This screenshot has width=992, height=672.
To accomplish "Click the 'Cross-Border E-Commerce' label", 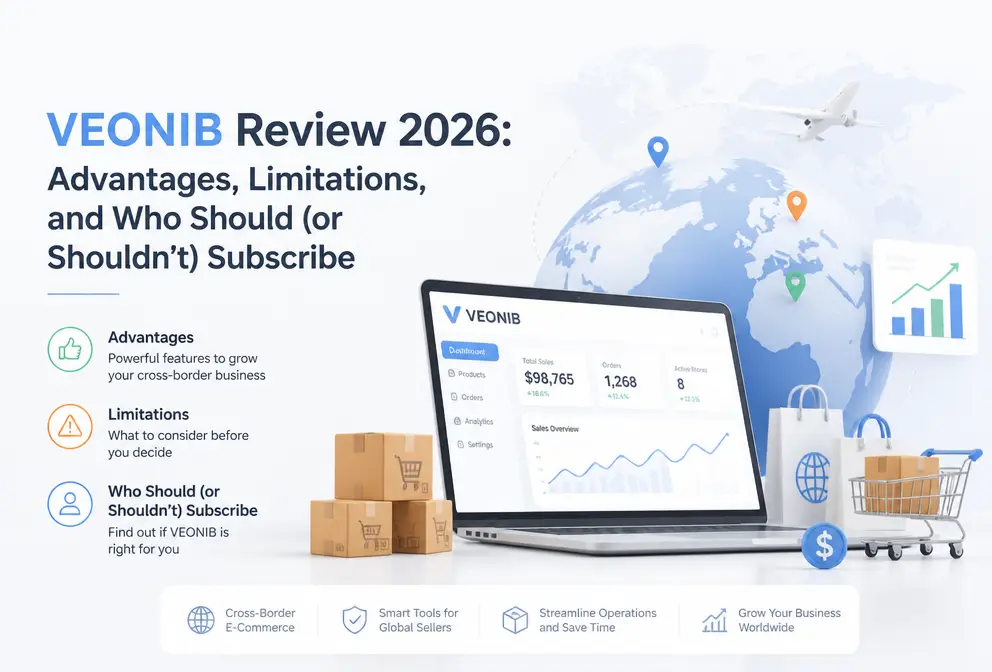I will tap(260, 620).
